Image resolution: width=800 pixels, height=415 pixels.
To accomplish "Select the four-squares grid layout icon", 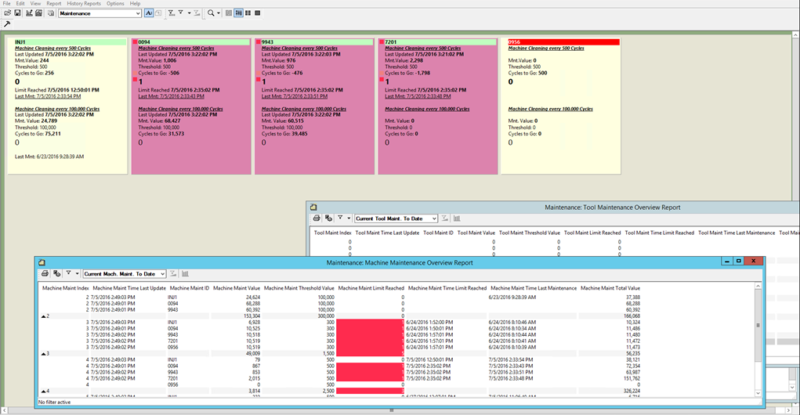I will click(x=248, y=13).
